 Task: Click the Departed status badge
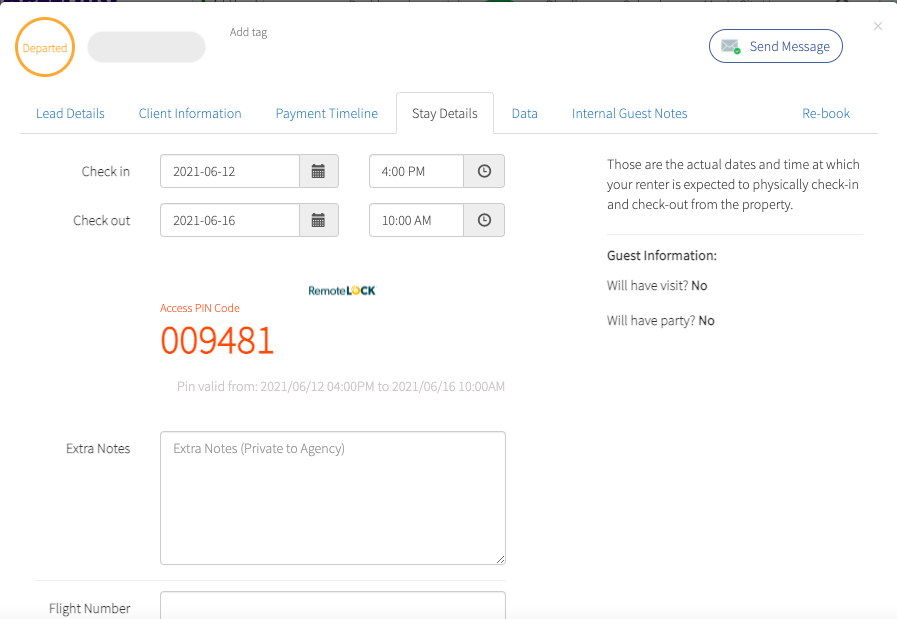(44, 46)
